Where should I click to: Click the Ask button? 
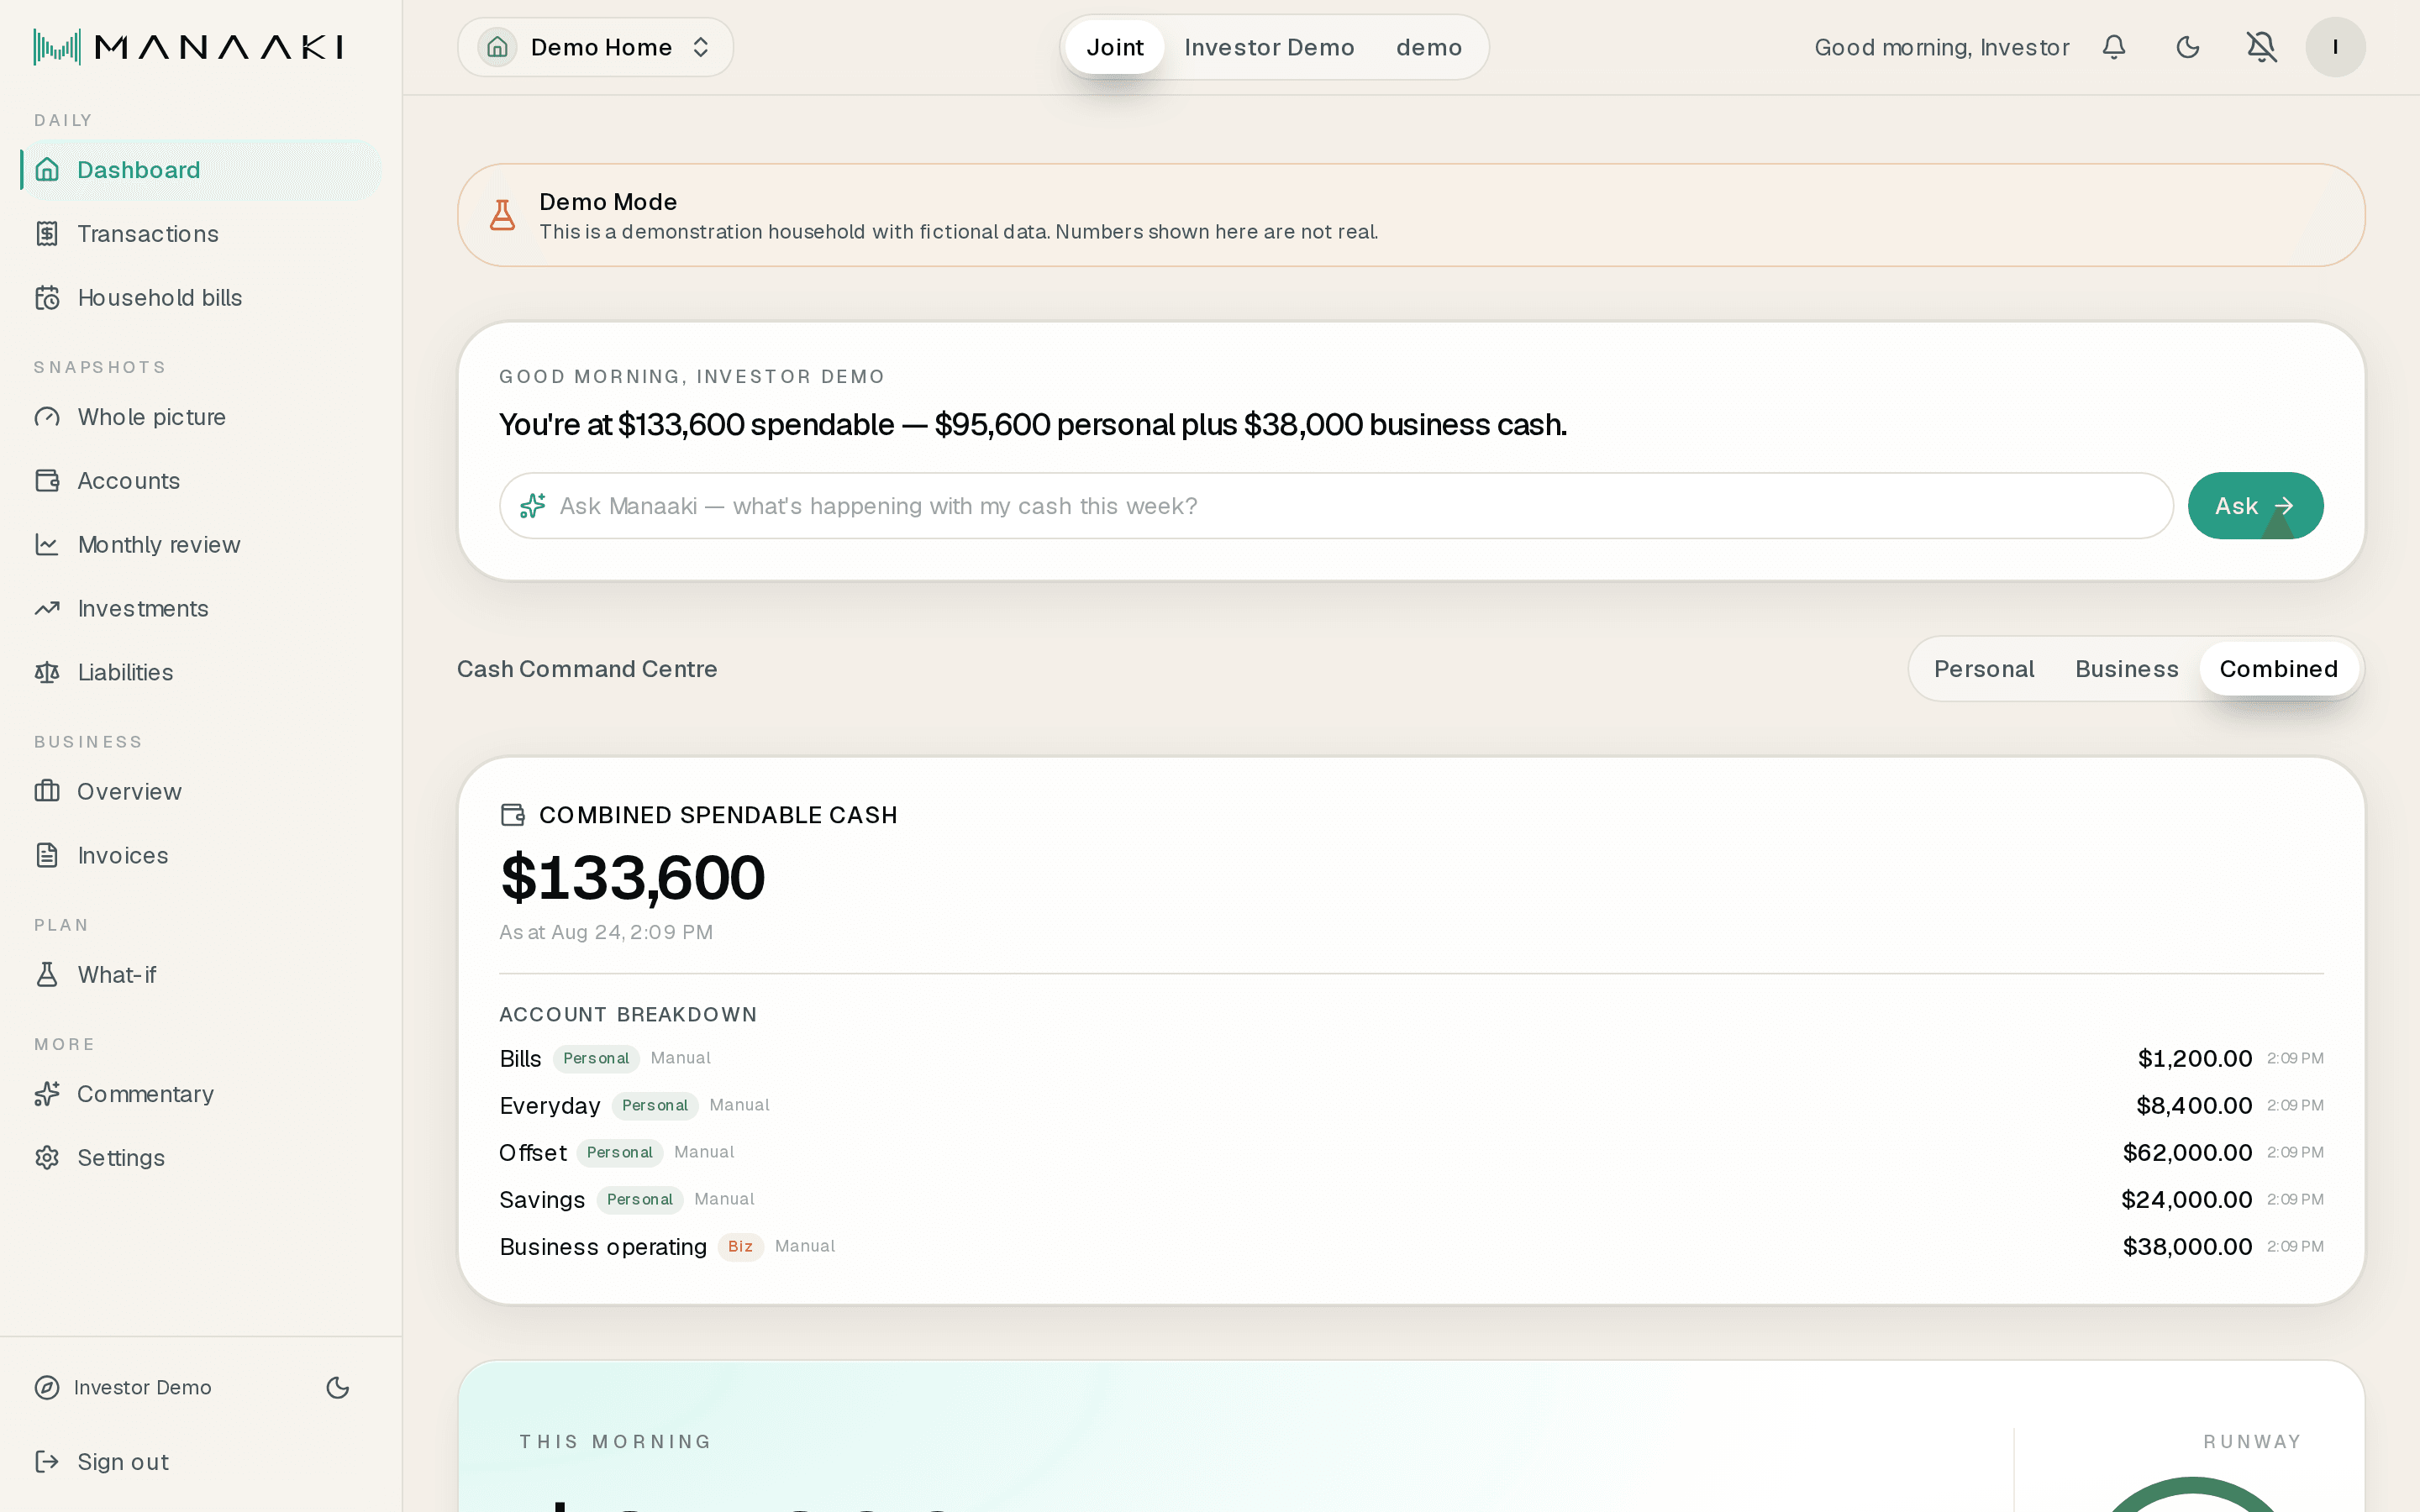(x=2255, y=506)
